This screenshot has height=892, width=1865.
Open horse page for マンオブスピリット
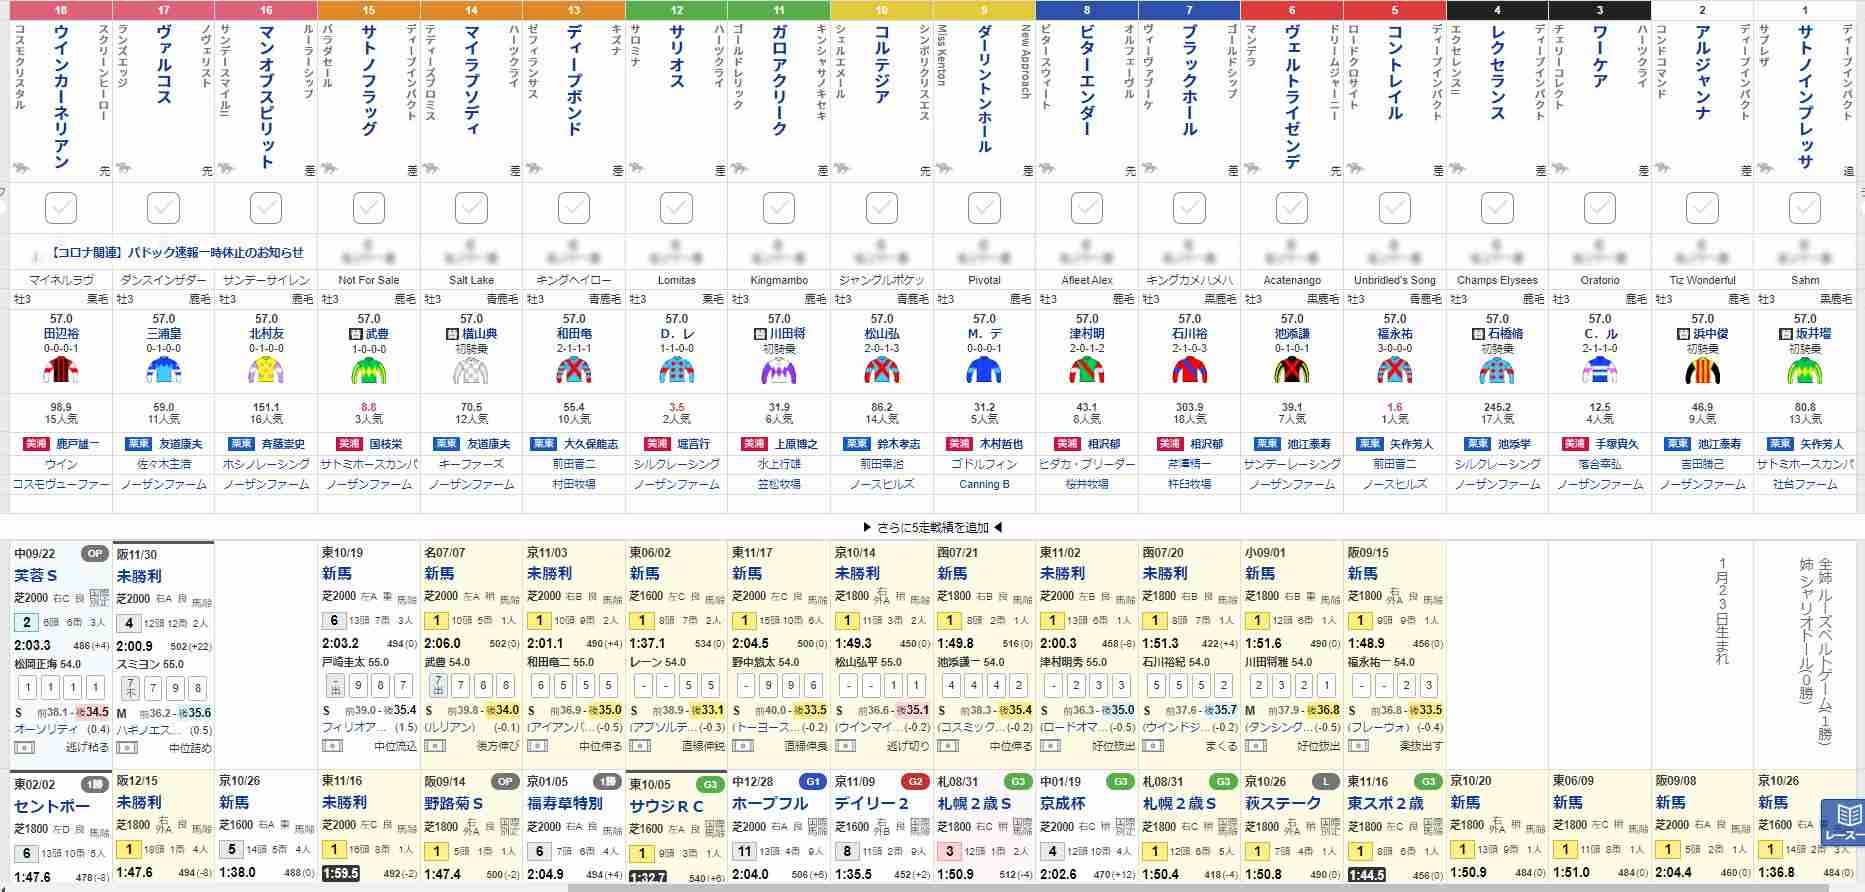coord(266,97)
